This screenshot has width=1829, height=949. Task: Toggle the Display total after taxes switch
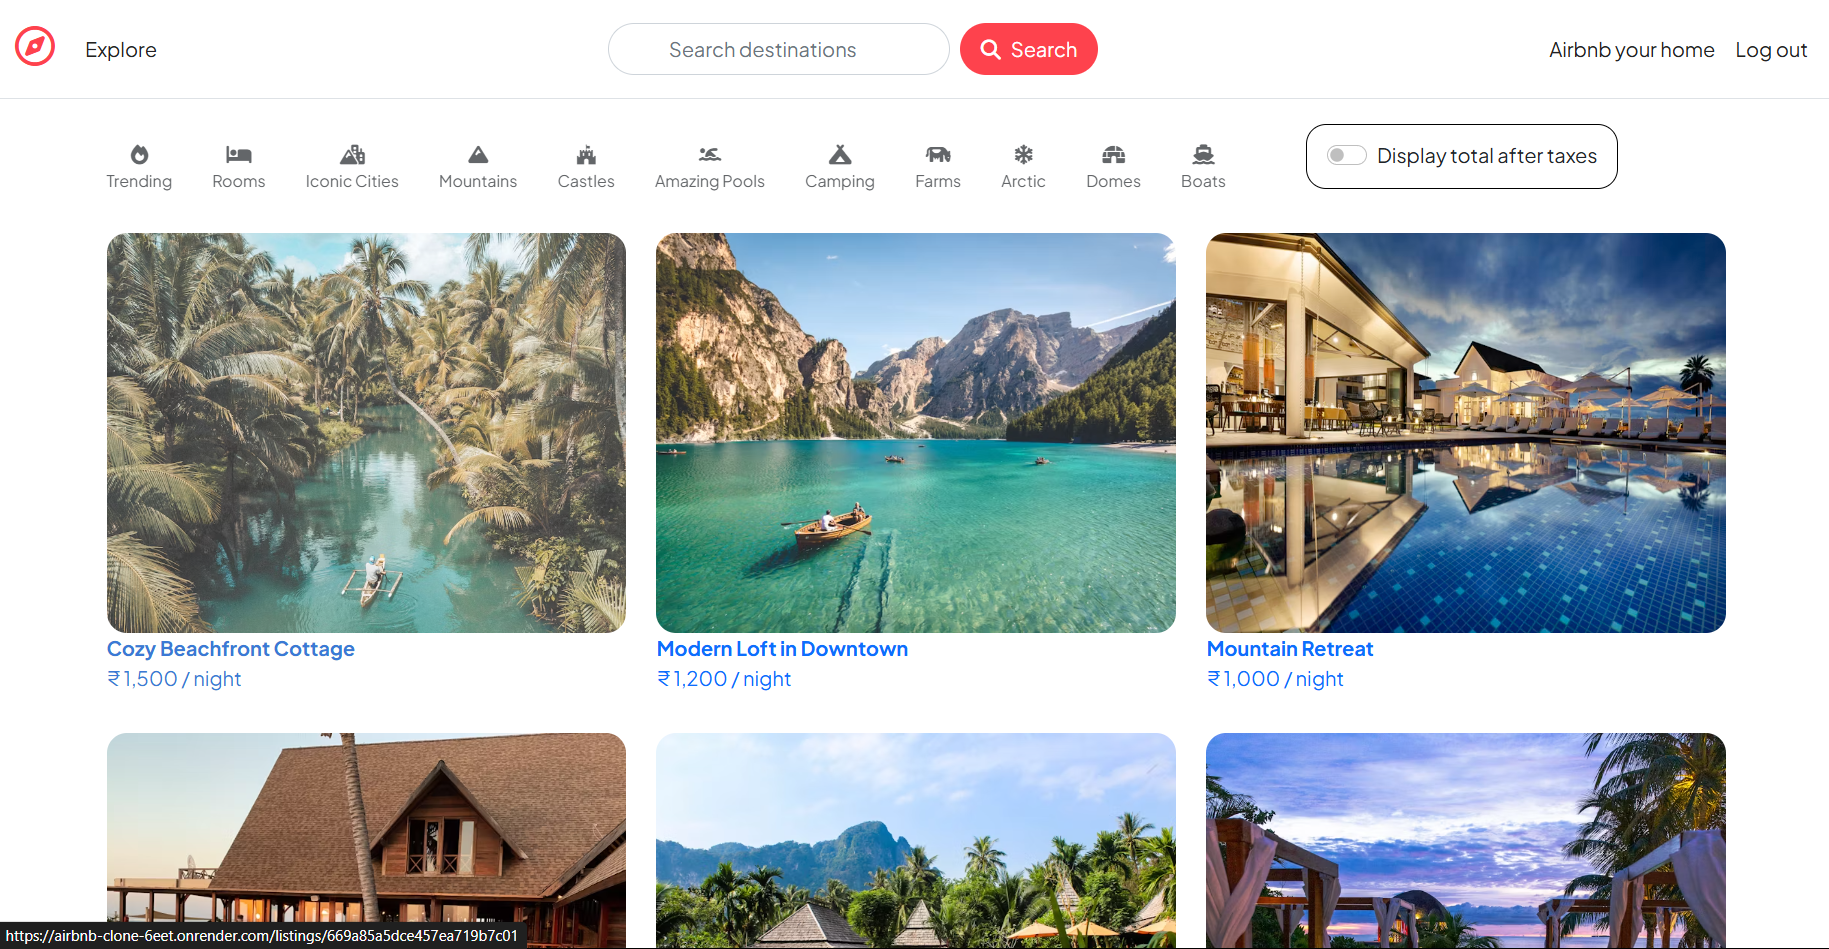point(1346,155)
